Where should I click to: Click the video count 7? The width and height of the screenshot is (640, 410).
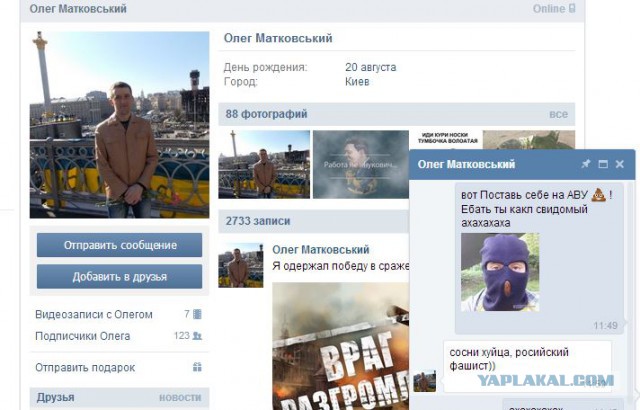187,314
